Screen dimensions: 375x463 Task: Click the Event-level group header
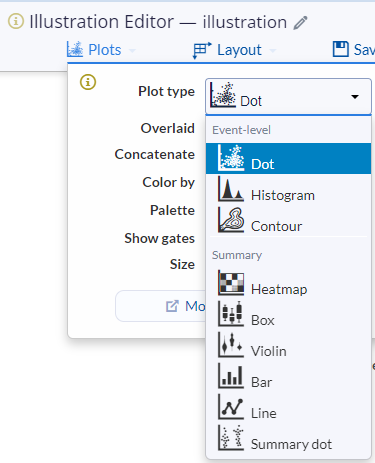[x=241, y=130]
